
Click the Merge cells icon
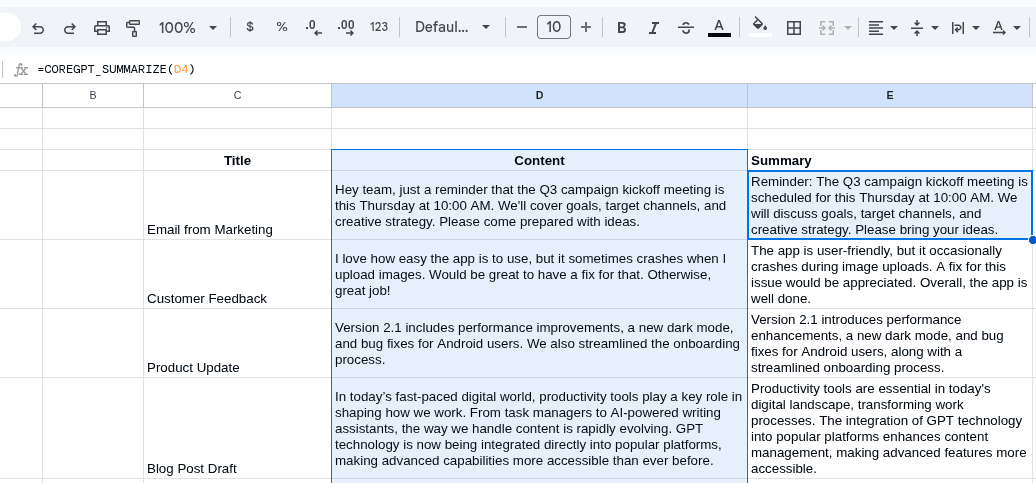[827, 28]
